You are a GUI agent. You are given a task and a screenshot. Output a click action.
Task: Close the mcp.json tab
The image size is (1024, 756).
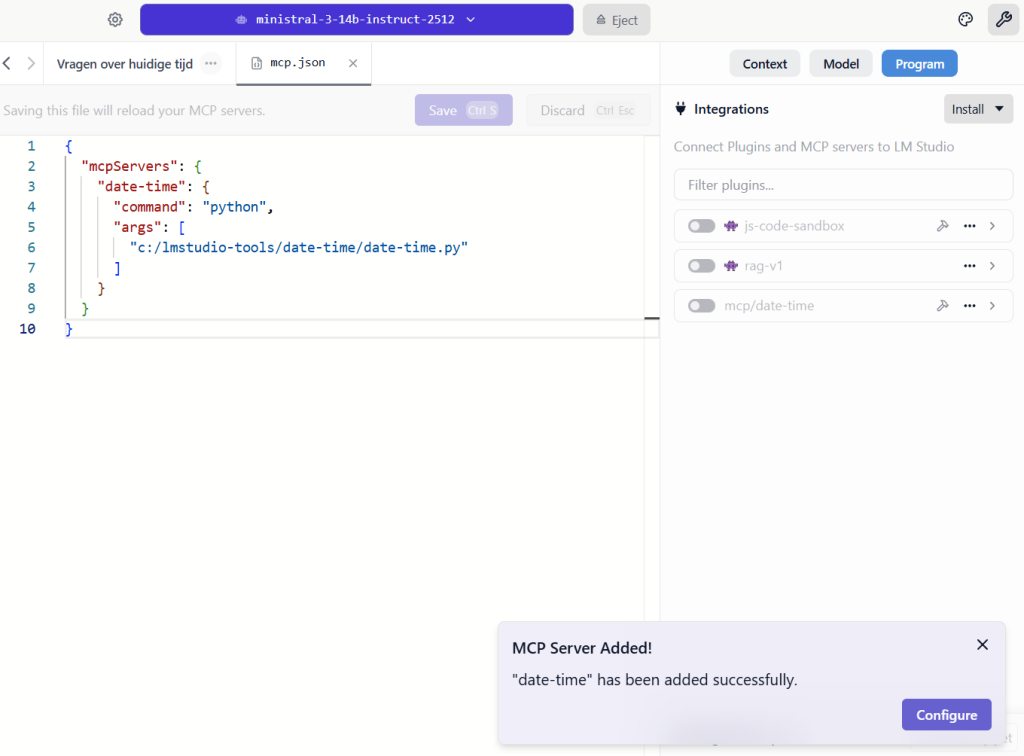[x=352, y=63]
